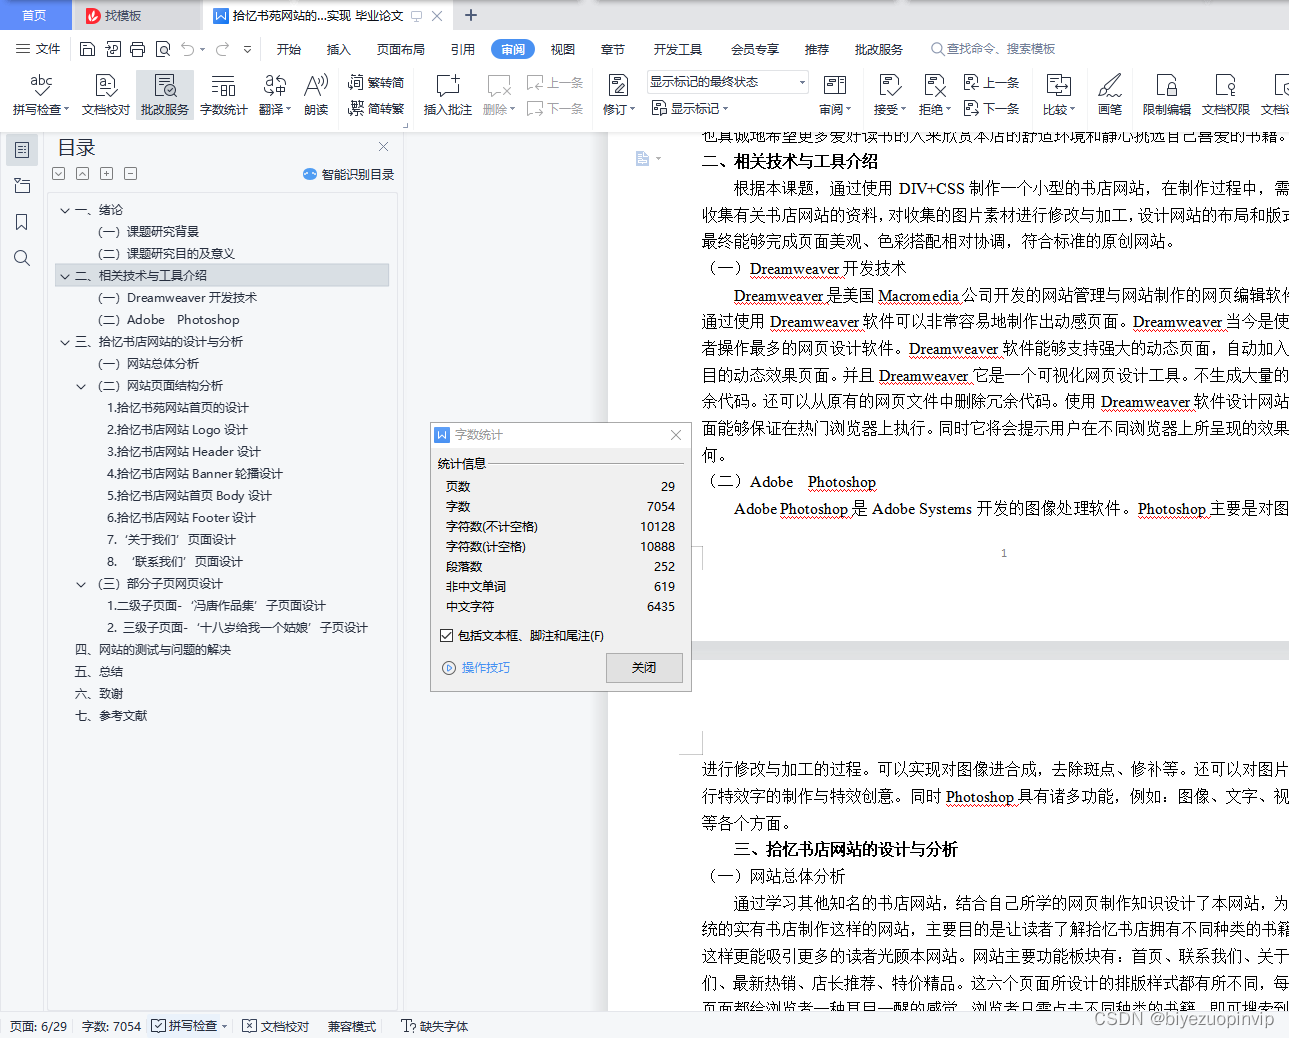Screen dimensions: 1289x1038
Task: Go to next revision 下一条
Action: [991, 108]
